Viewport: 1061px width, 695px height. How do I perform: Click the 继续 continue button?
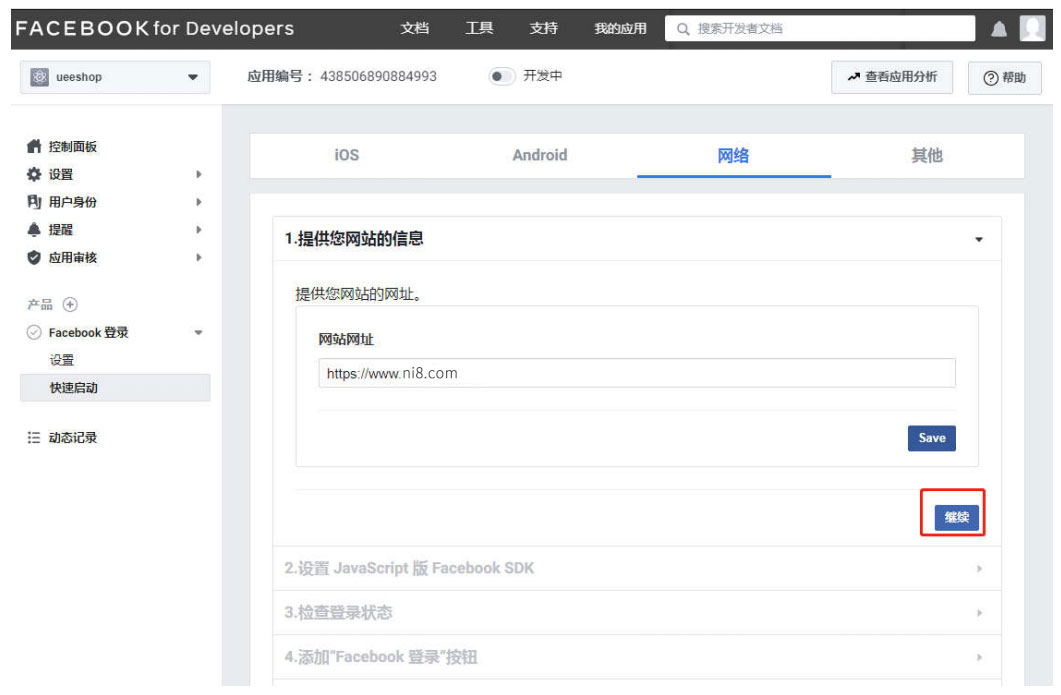point(956,517)
